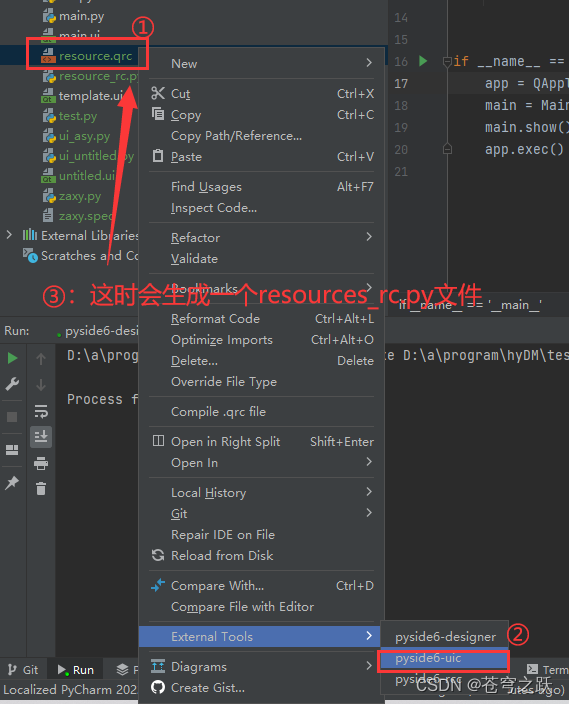Click the Reload from Disk icon
Viewport: 569px width, 704px height.
click(158, 555)
